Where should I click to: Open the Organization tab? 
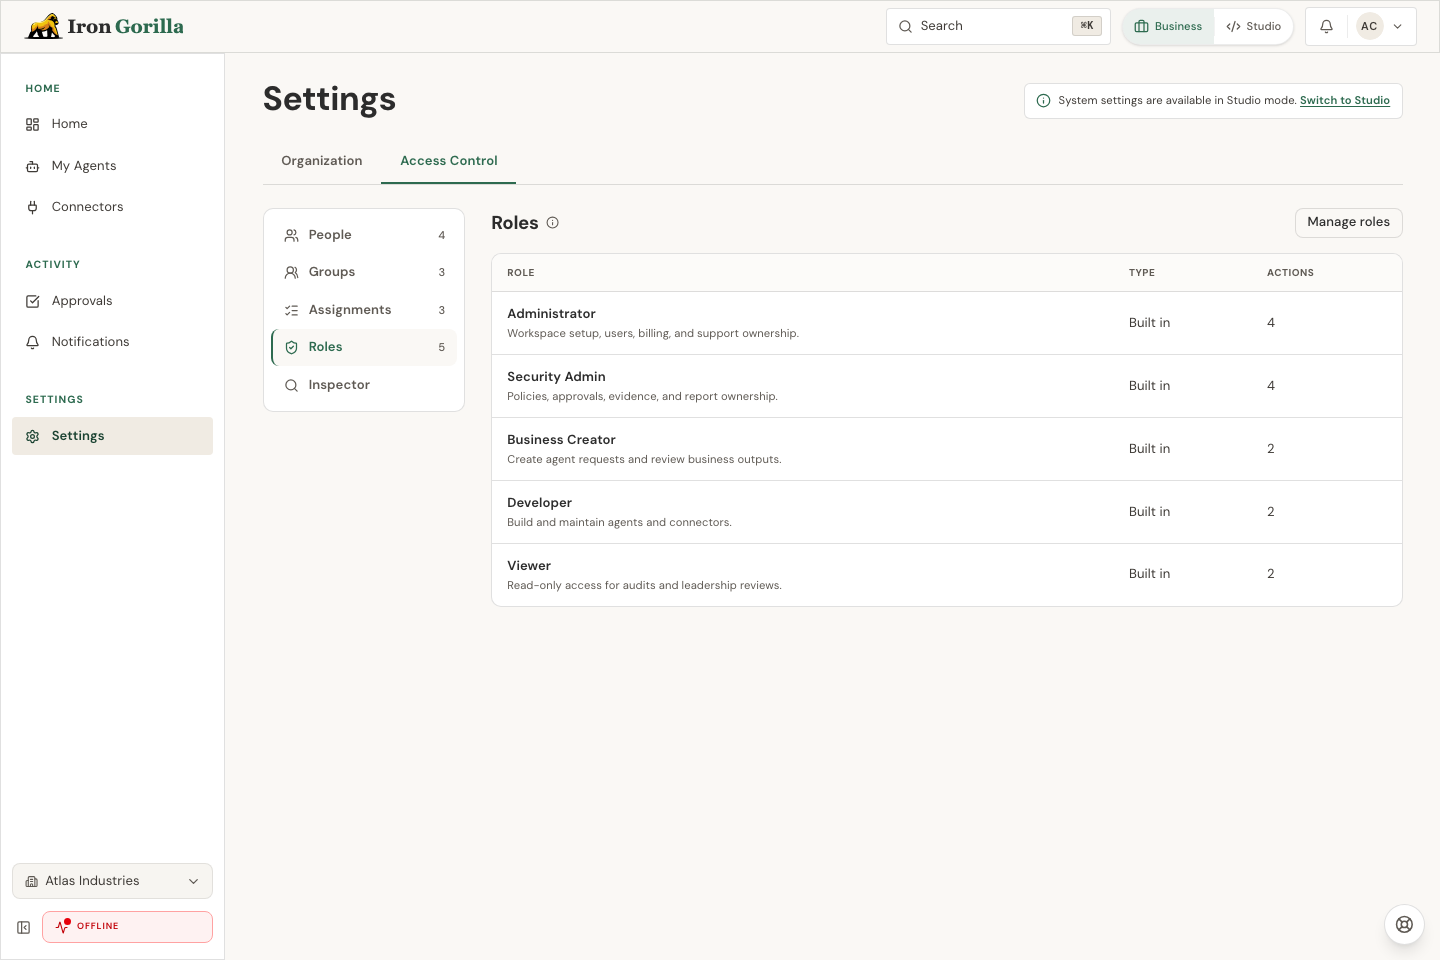(x=322, y=161)
